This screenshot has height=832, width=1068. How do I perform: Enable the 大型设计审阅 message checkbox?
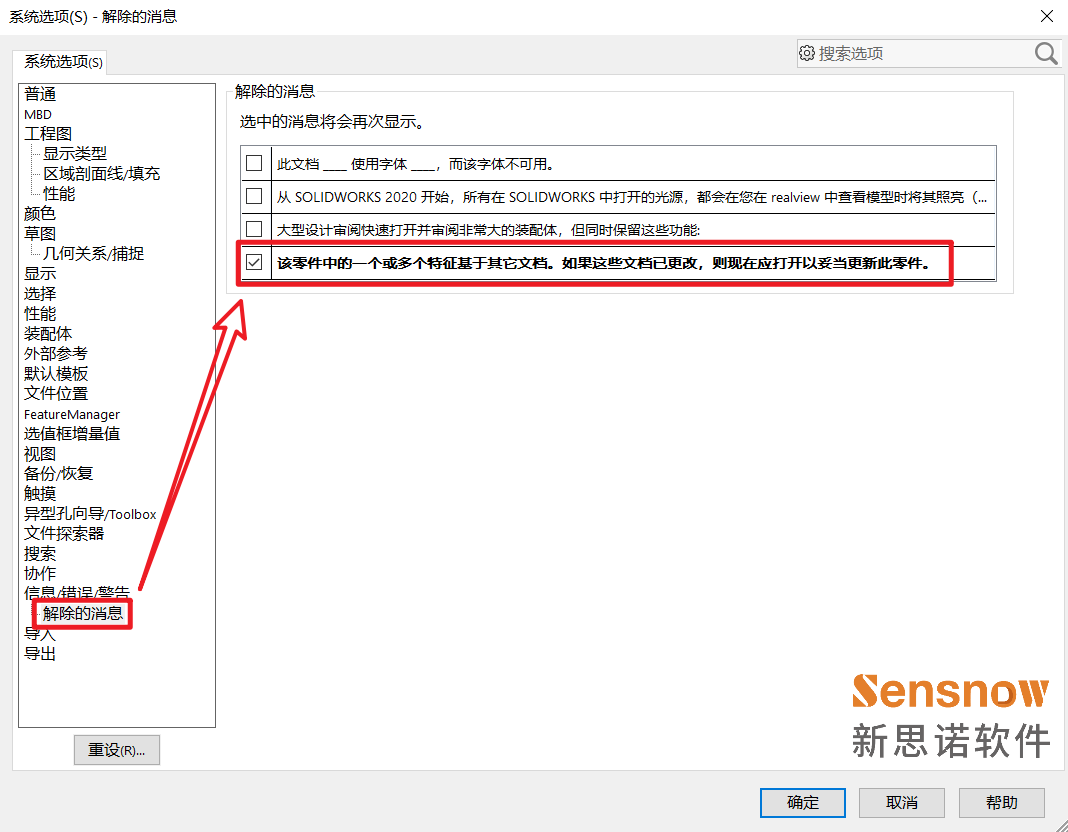coord(254,229)
